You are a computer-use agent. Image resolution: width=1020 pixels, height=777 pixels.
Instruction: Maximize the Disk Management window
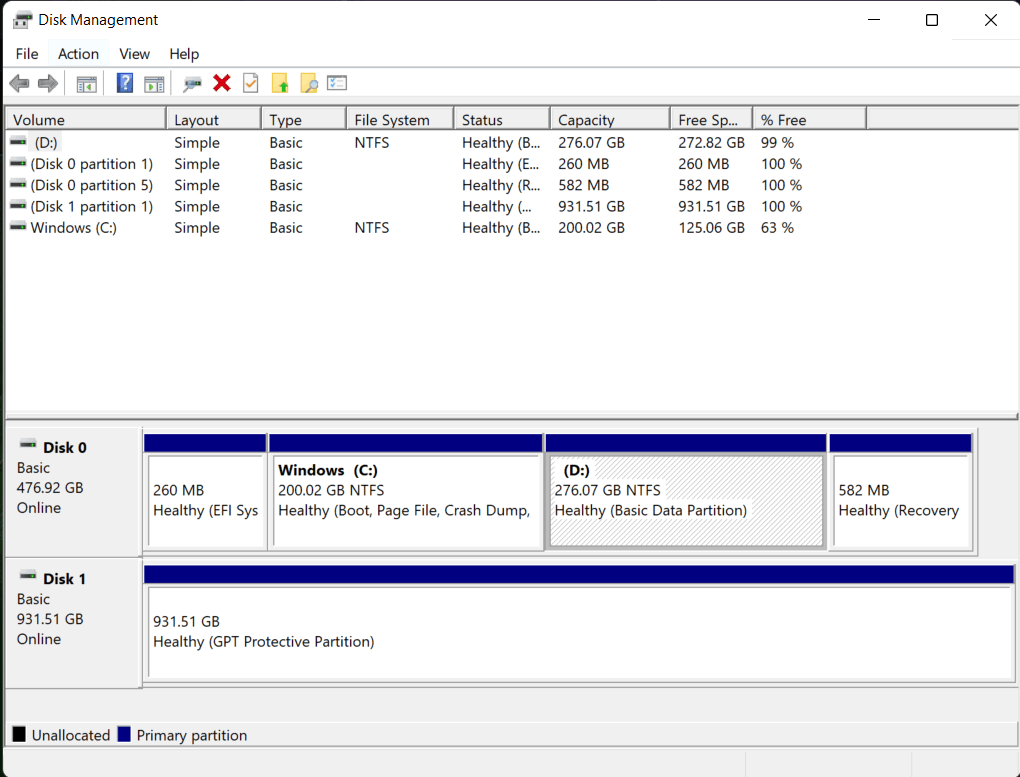point(932,20)
